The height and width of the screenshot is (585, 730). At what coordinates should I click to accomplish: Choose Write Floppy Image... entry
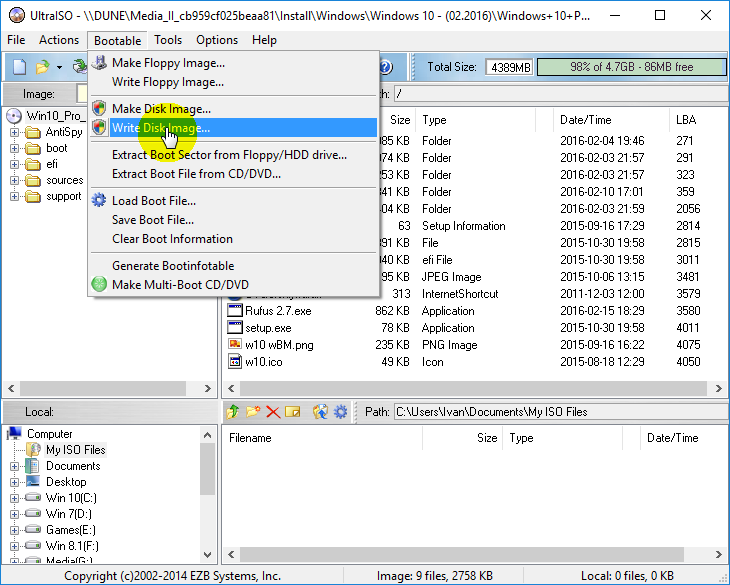[234, 82]
